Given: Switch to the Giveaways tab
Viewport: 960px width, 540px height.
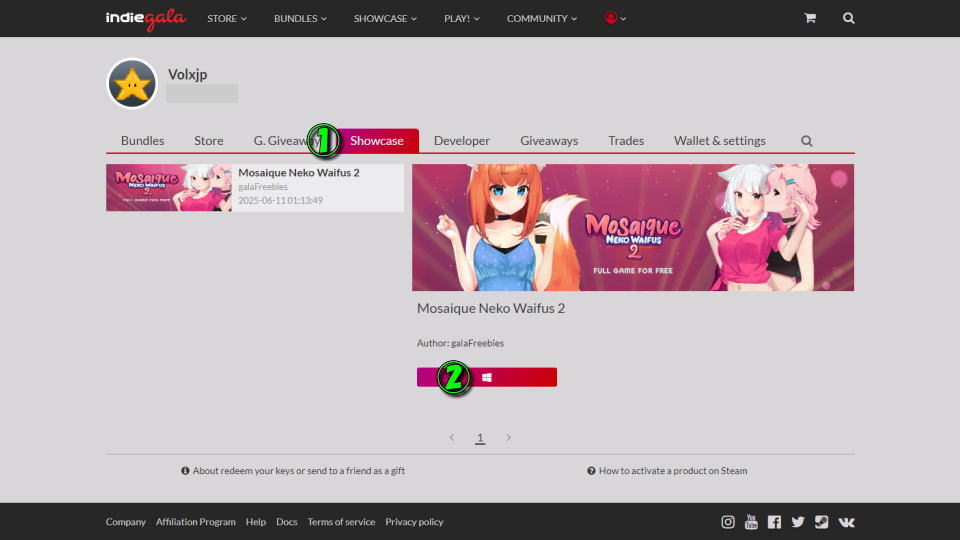Looking at the screenshot, I should 549,141.
